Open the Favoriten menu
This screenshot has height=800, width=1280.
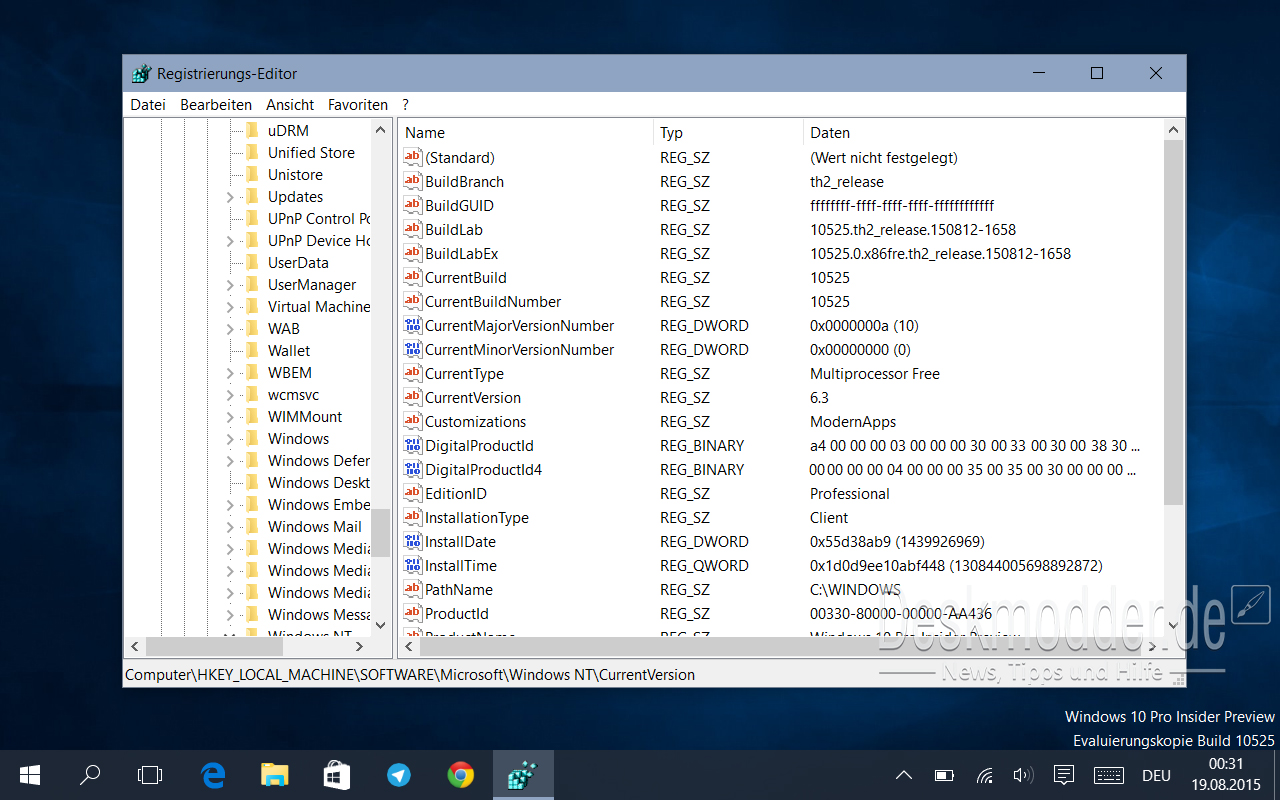(x=358, y=104)
